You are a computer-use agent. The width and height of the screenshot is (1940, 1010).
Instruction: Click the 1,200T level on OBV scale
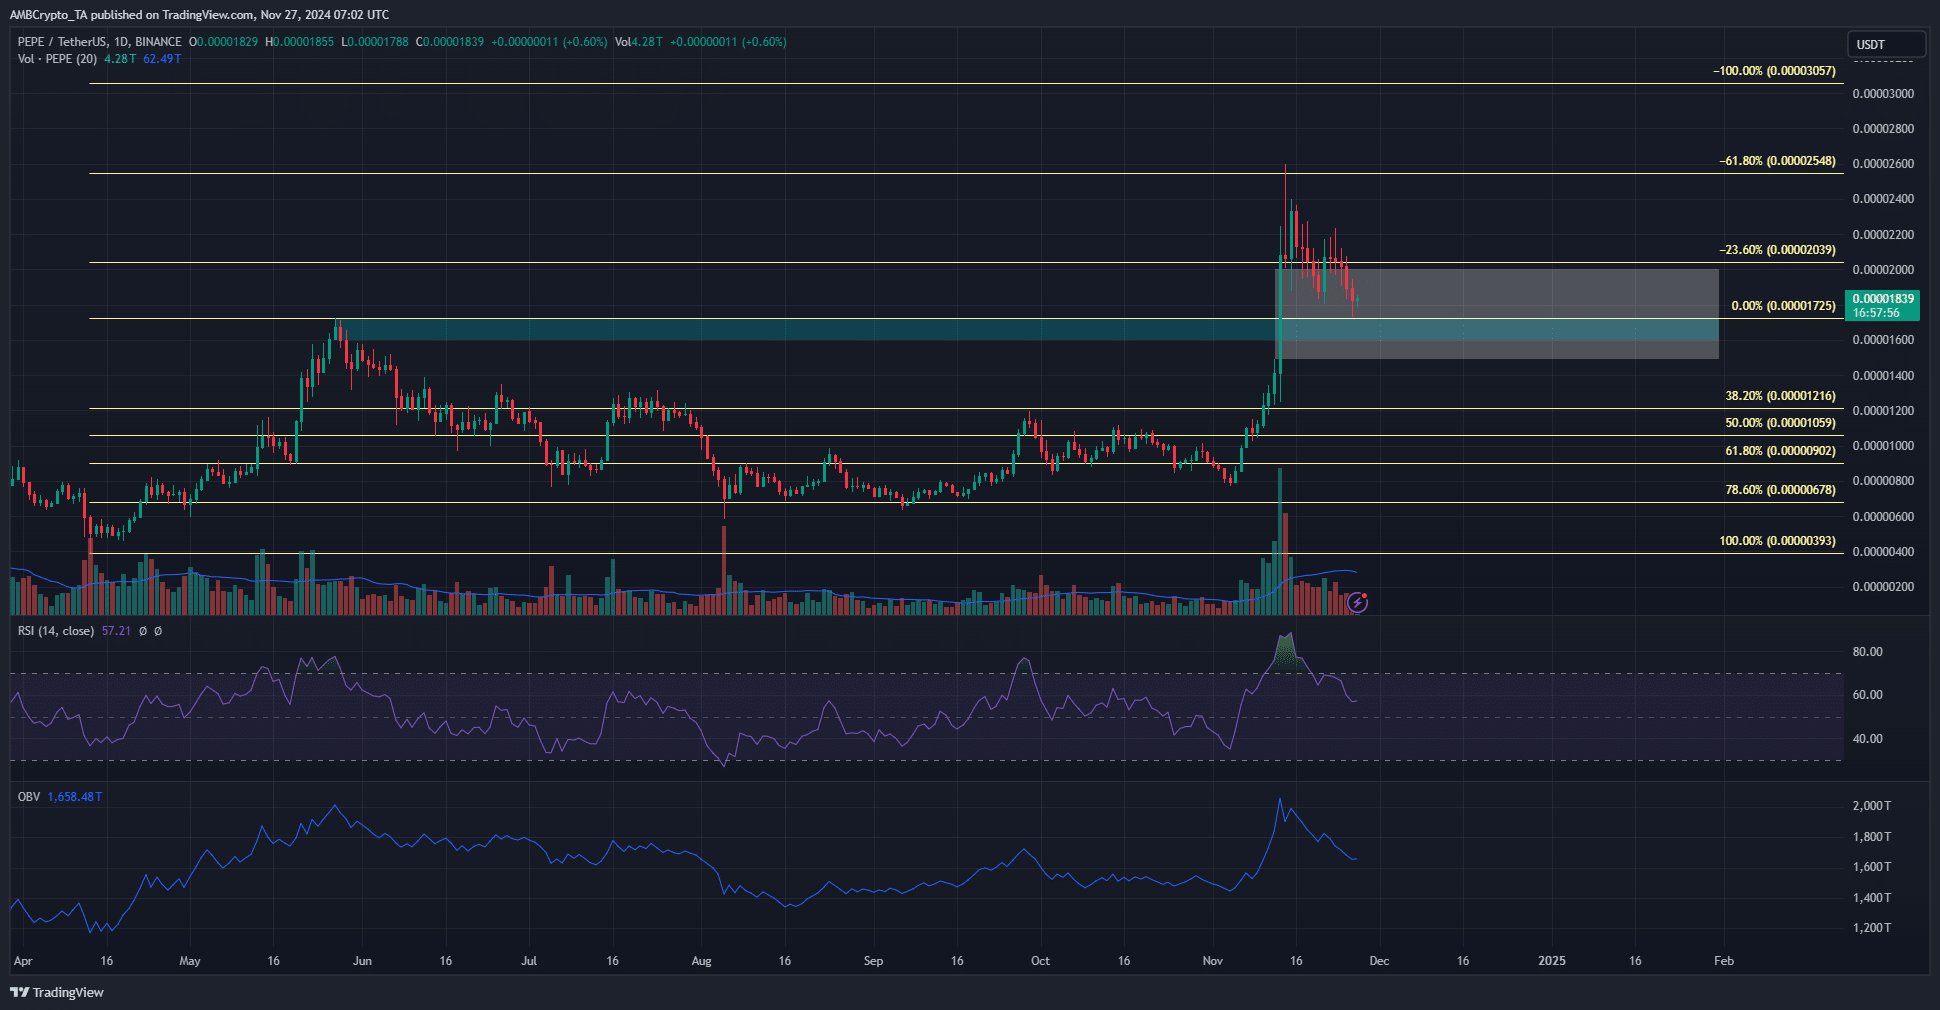(x=1872, y=928)
